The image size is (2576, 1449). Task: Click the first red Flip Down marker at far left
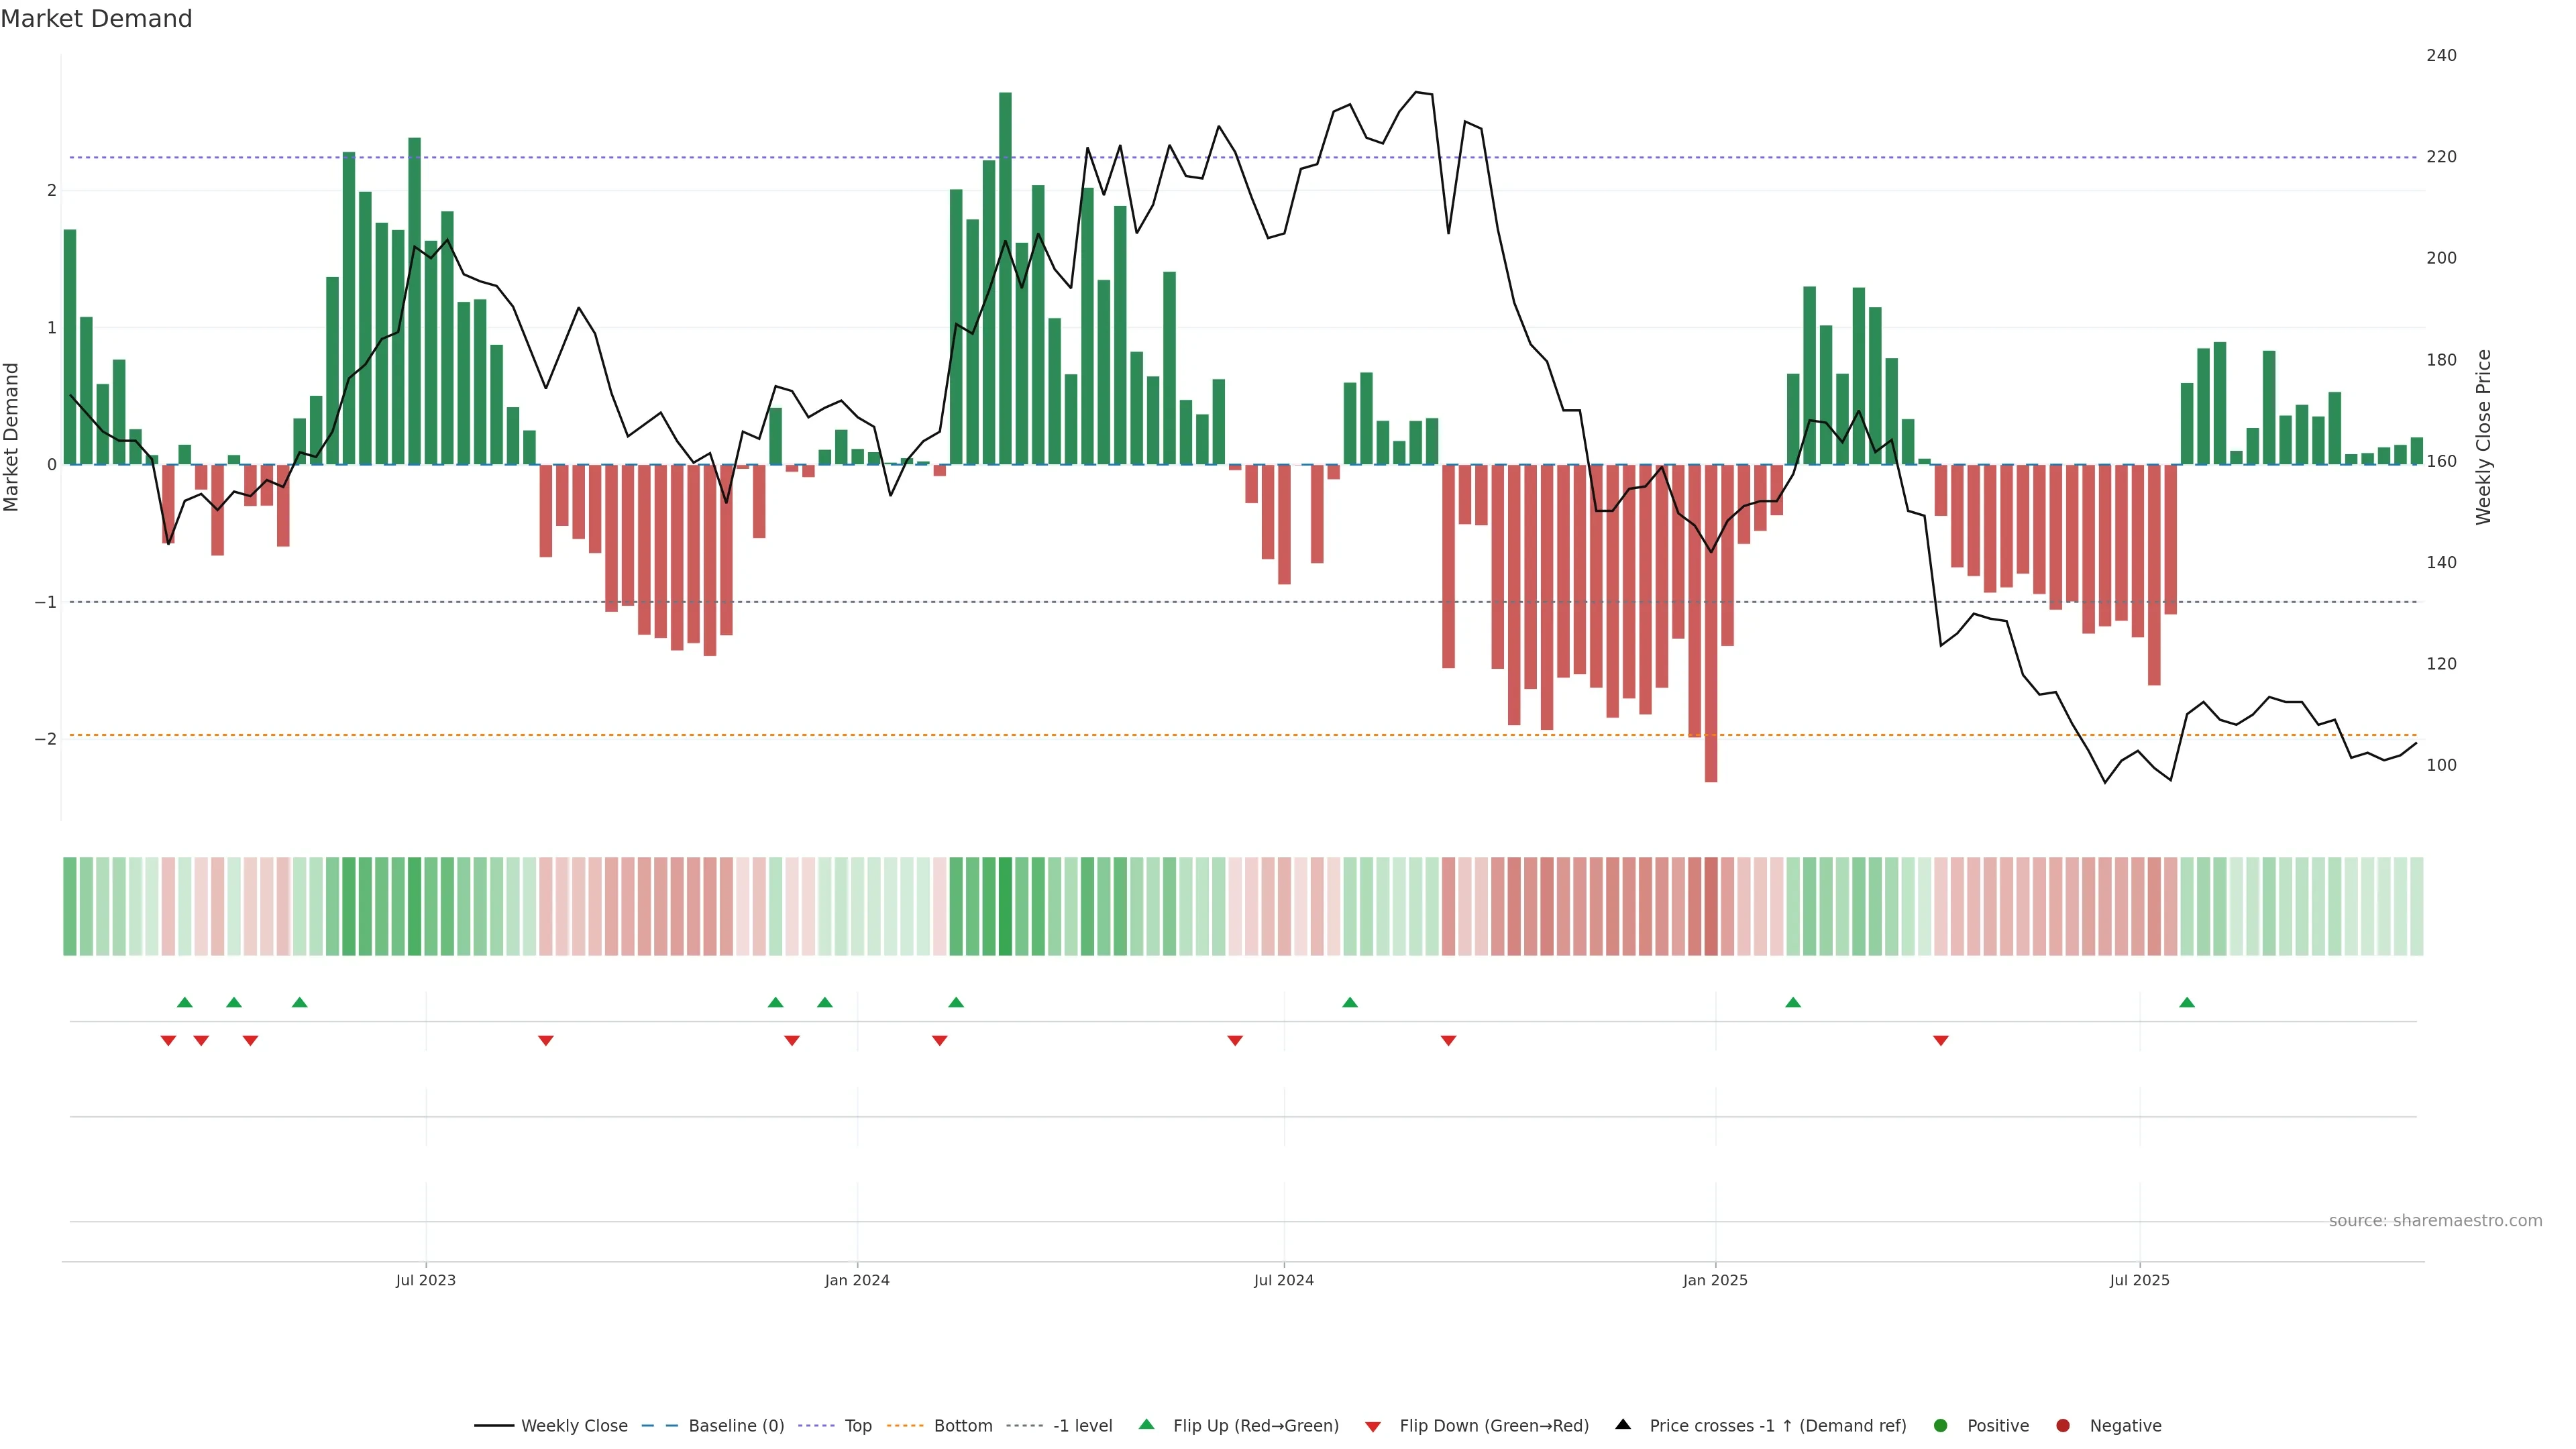point(168,1041)
